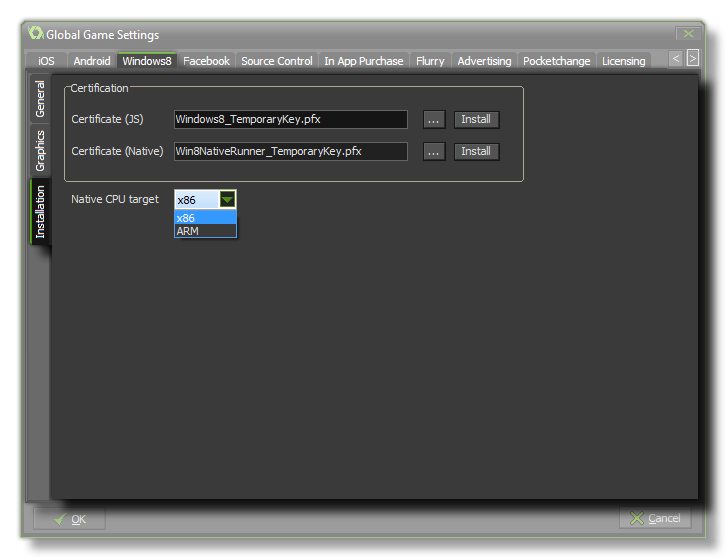
Task: Install the Certificate (Native) key
Action: pyautogui.click(x=476, y=152)
